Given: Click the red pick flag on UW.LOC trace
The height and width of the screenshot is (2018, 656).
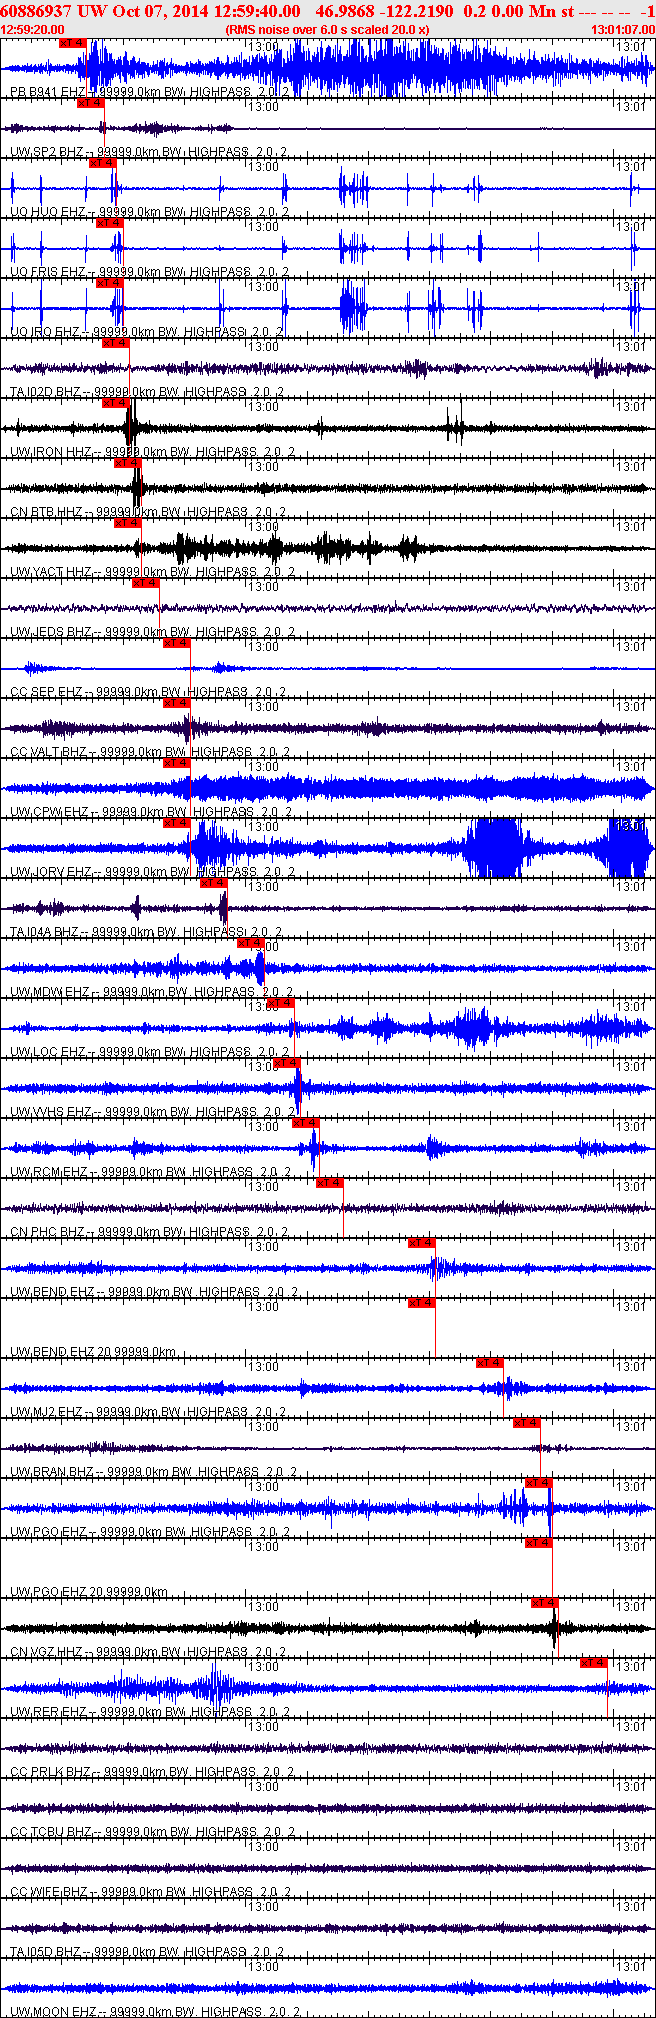Looking at the screenshot, I should click(x=280, y=1003).
